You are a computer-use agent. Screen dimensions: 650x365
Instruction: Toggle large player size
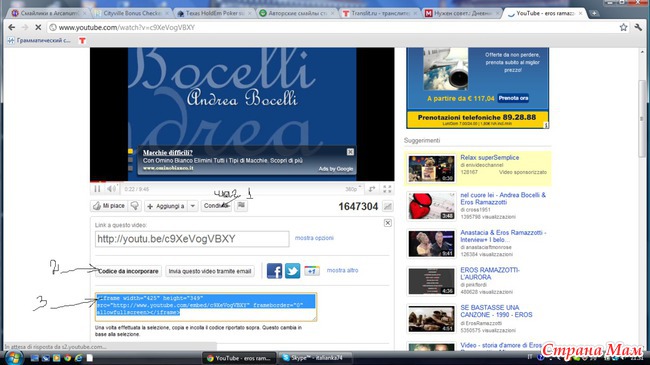[372, 189]
